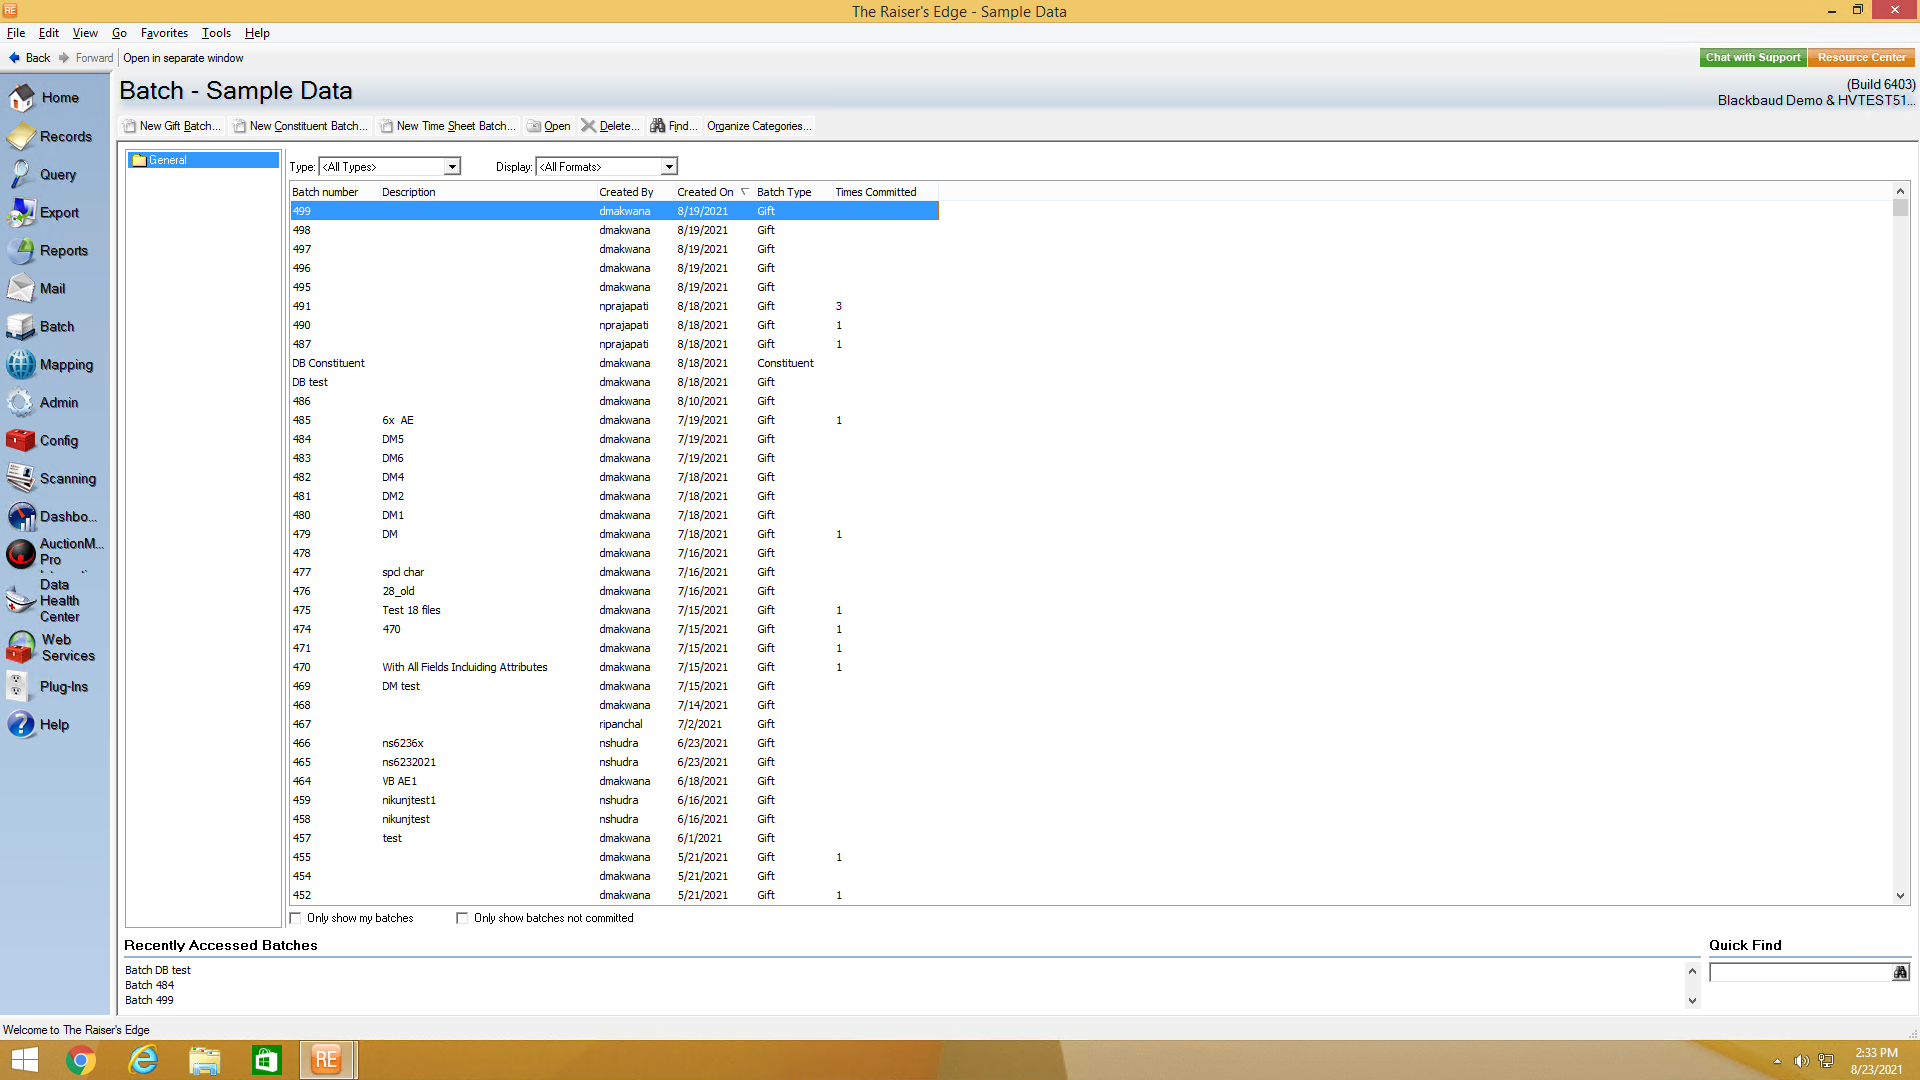Click the New Gift Batch button

[x=172, y=126]
